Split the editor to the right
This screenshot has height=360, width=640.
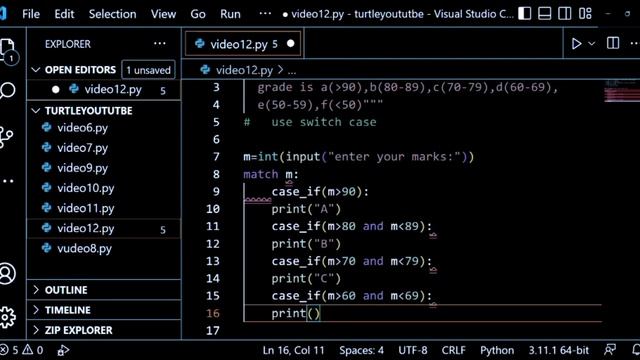coord(613,43)
